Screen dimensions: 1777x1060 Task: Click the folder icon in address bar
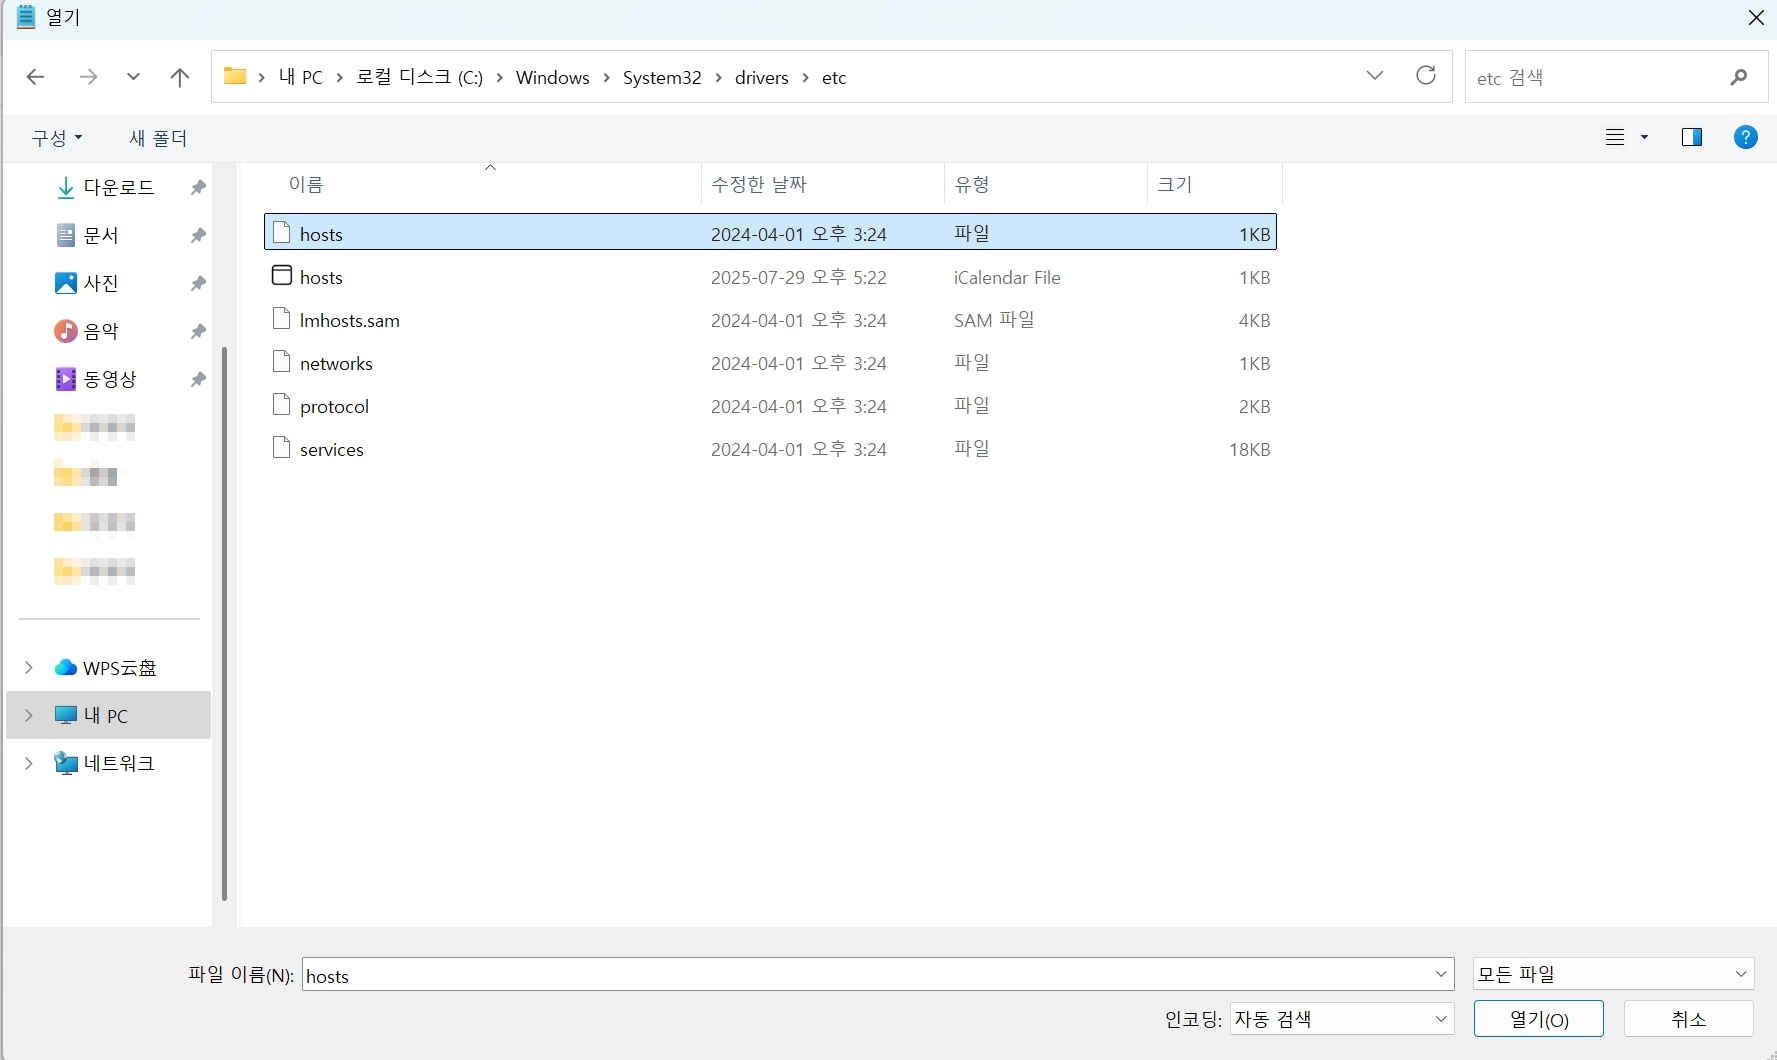[x=235, y=76]
